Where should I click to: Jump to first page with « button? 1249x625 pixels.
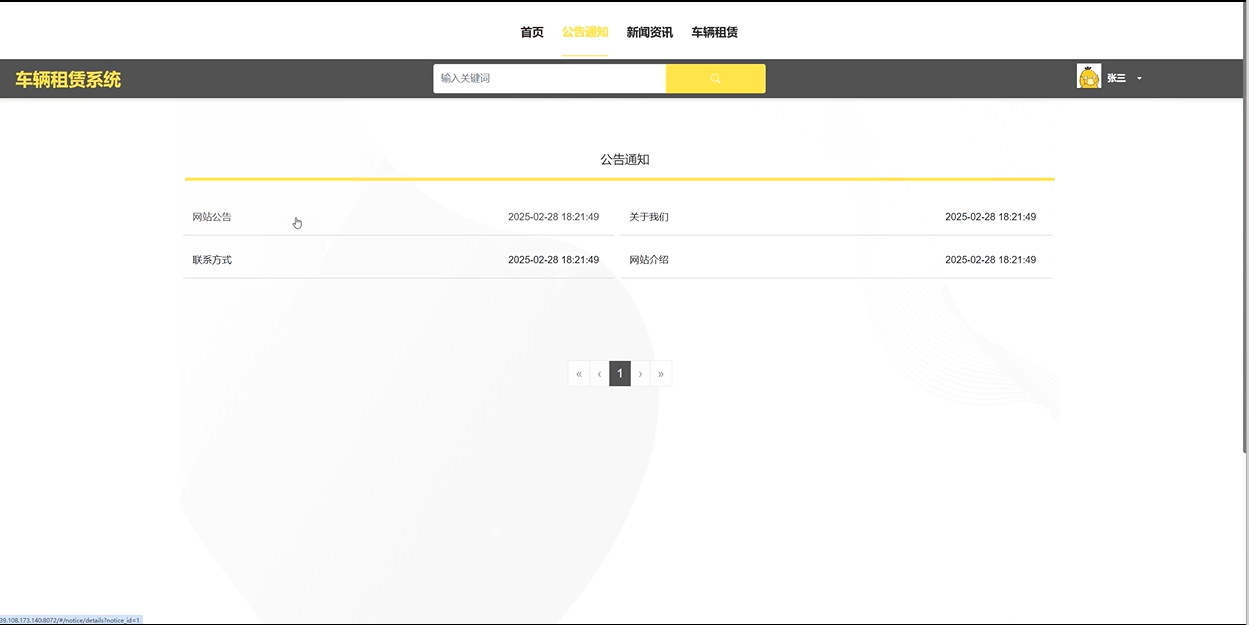579,374
